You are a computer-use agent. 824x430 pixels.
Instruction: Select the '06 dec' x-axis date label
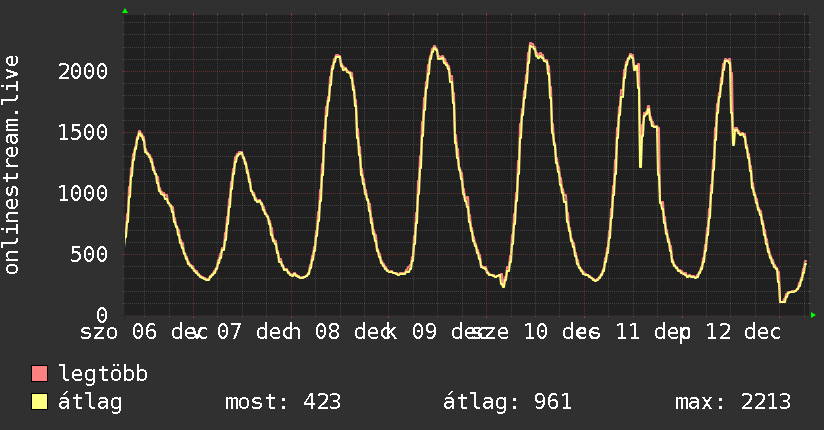coord(168,332)
